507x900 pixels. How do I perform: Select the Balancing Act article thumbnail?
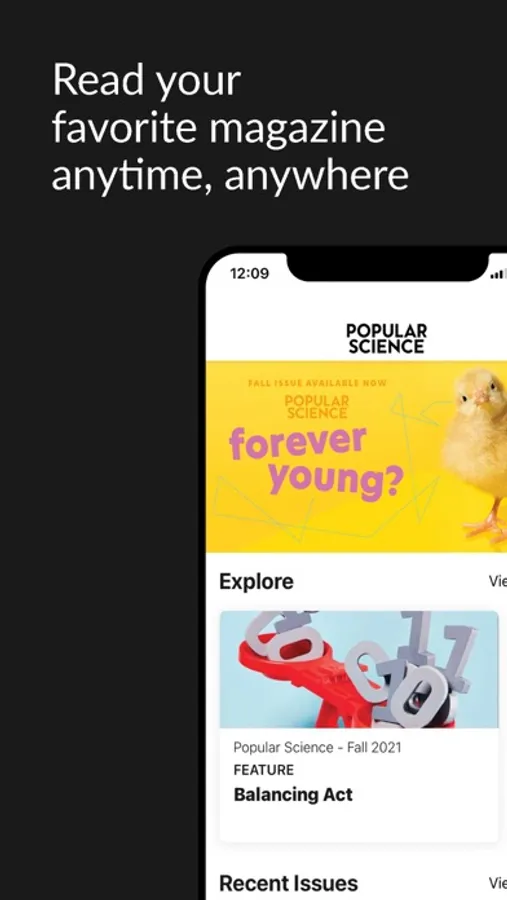[359, 669]
